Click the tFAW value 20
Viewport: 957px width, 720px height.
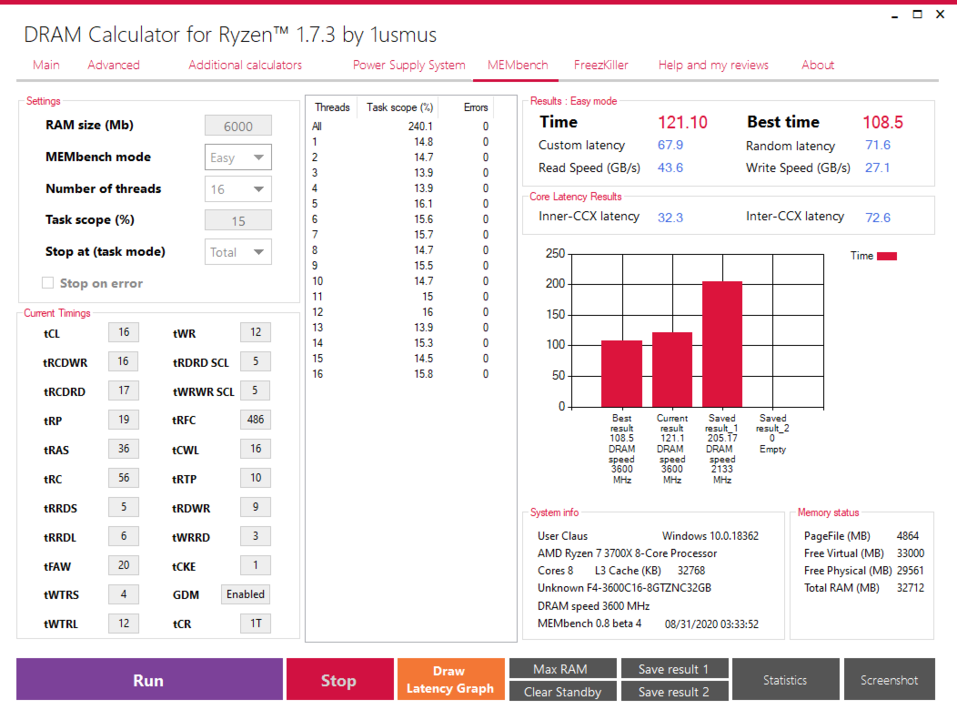click(123, 565)
